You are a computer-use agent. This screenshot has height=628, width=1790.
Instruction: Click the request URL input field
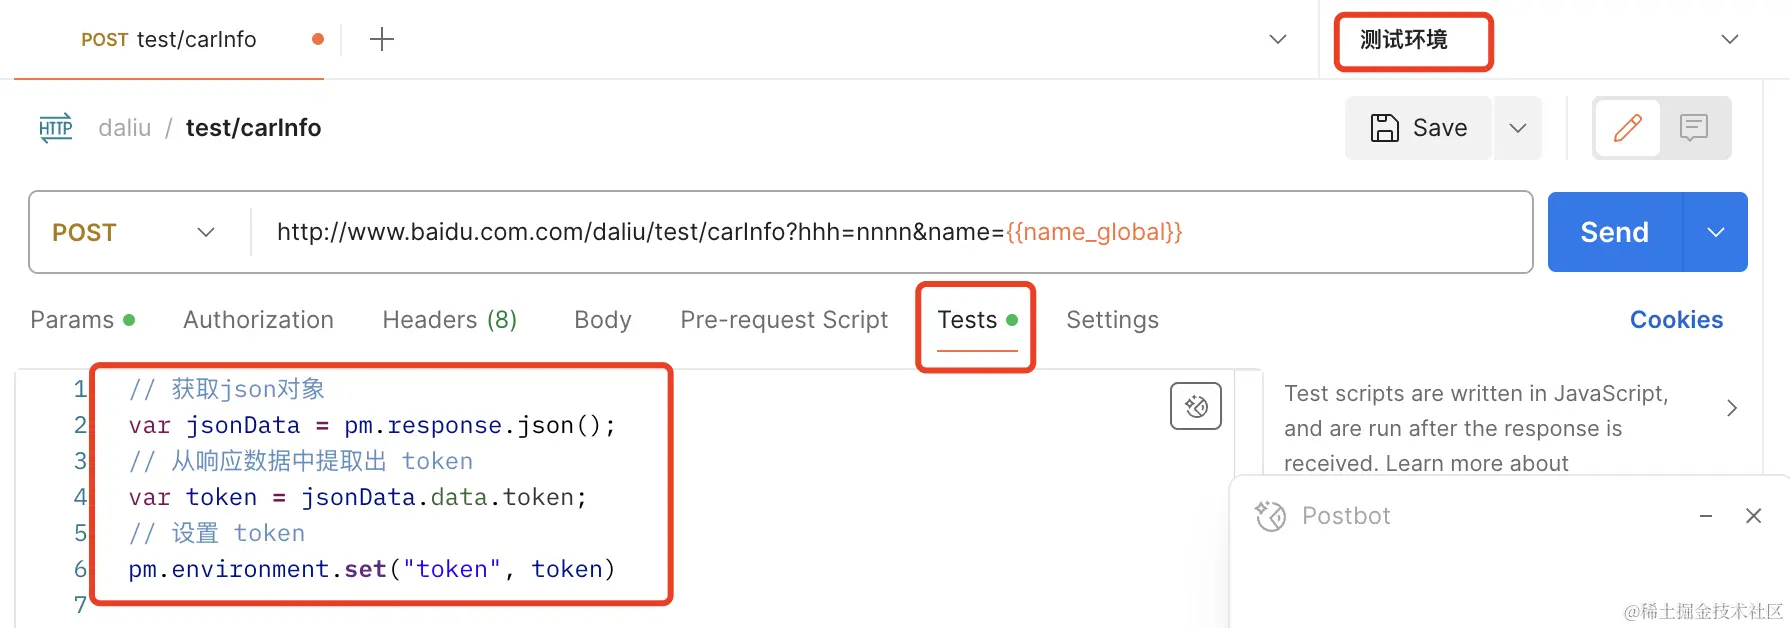coord(890,232)
